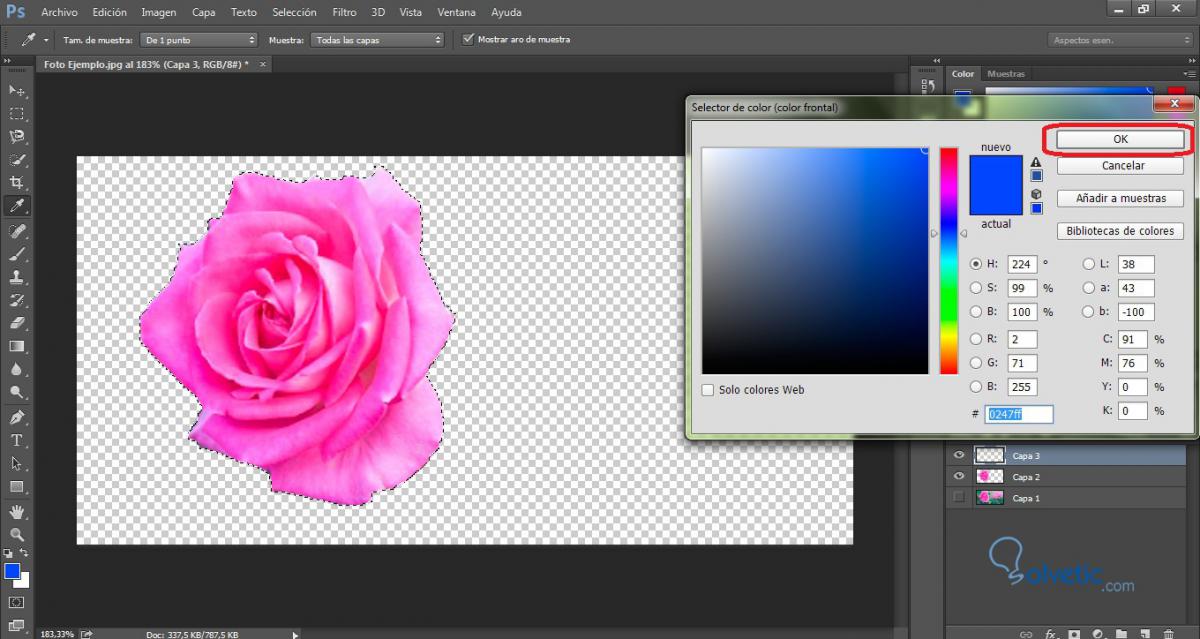Click the Bibliotecas de colores button

pyautogui.click(x=1120, y=231)
